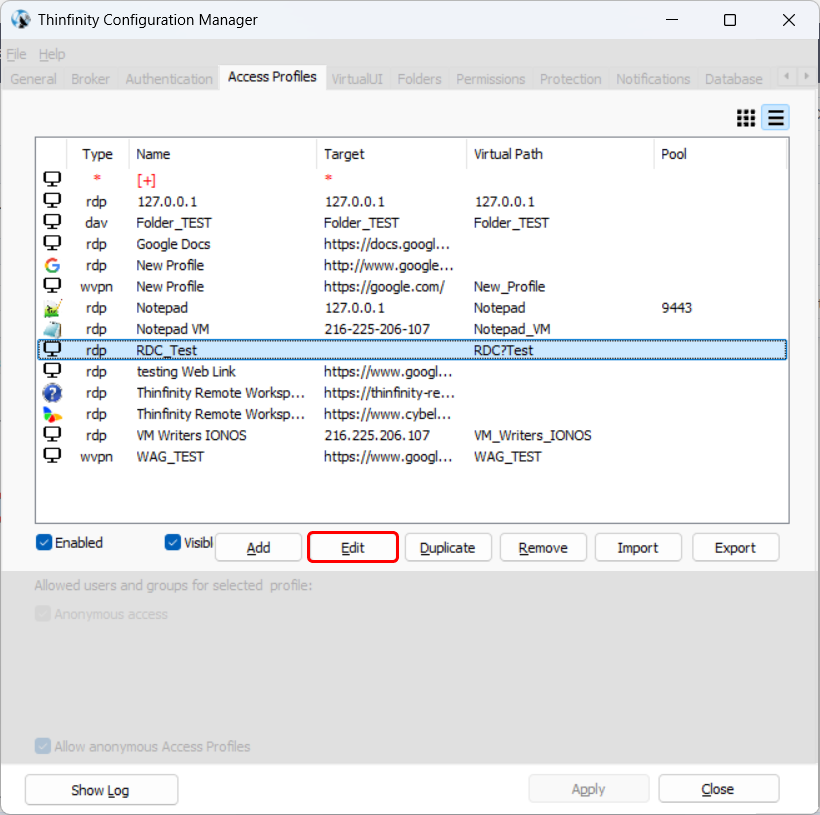Click the Edit button

tap(353, 548)
